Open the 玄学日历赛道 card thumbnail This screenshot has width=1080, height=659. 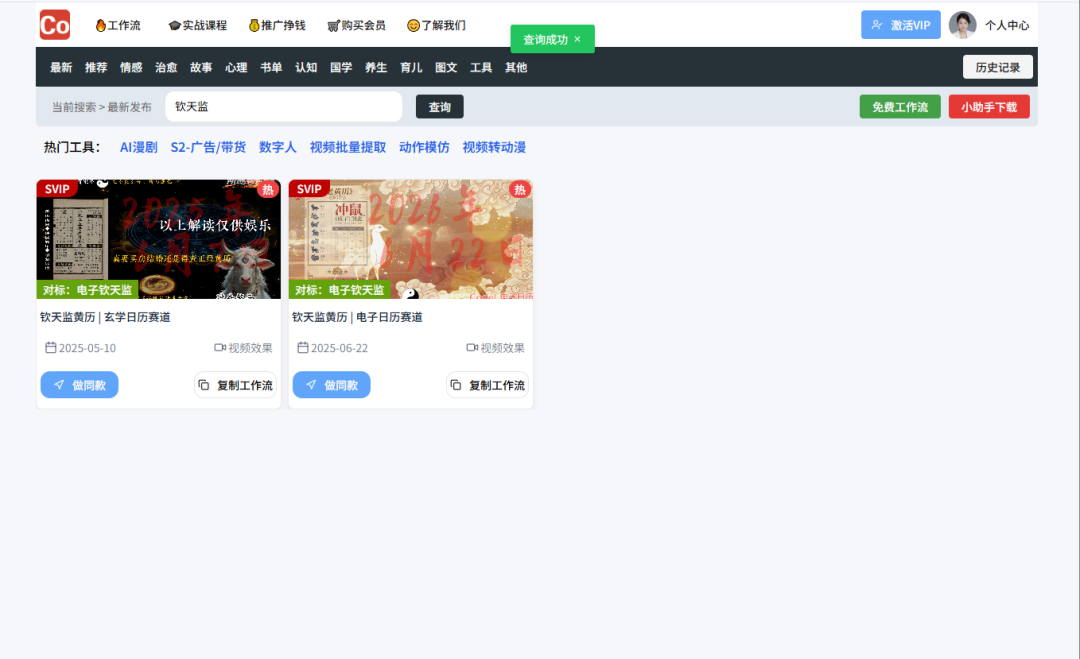pos(159,239)
